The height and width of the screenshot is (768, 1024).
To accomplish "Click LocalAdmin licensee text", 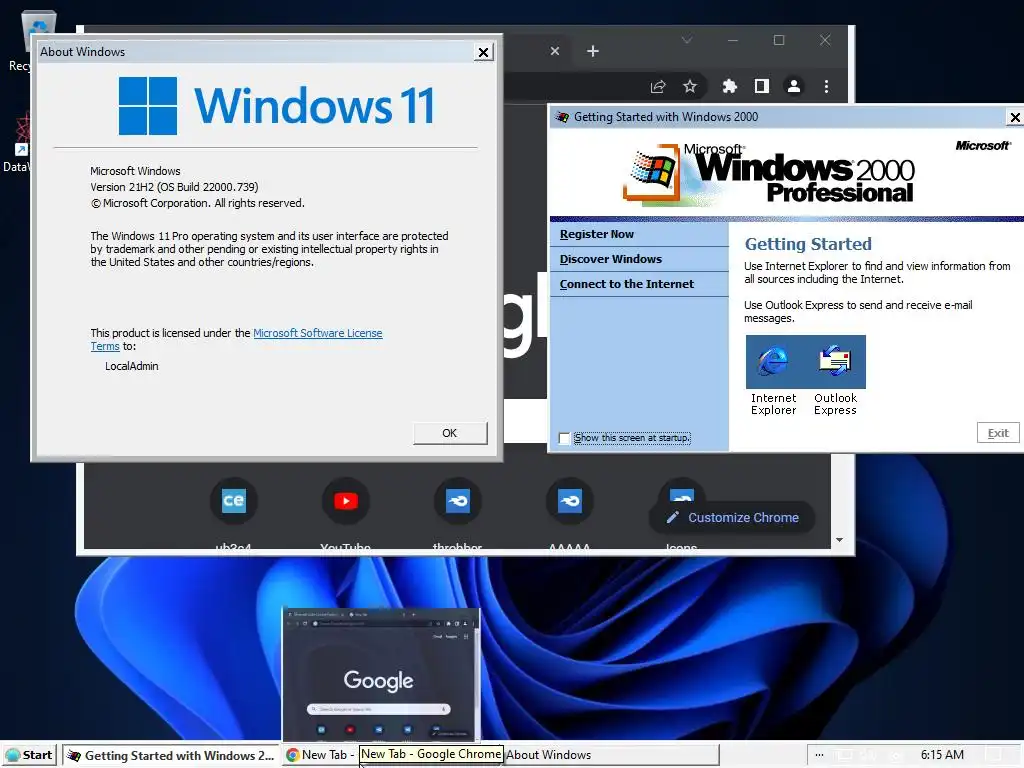I will click(x=131, y=366).
